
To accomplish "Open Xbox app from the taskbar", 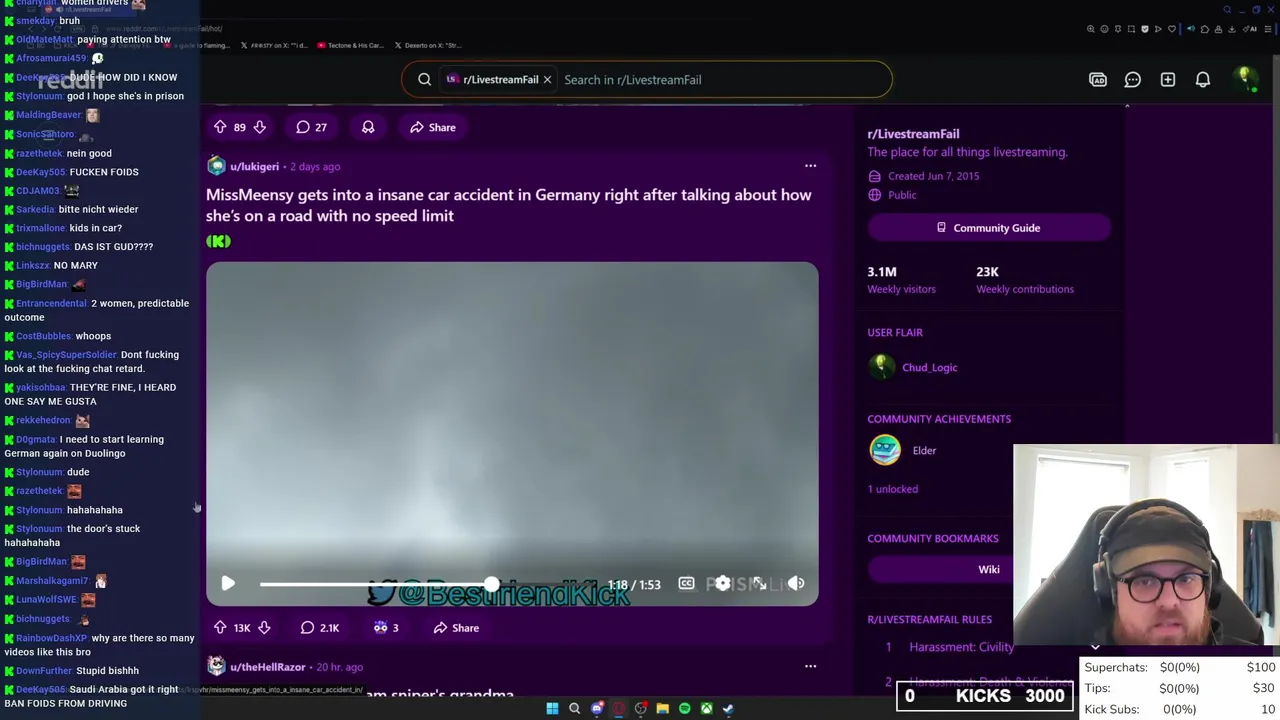I will [706, 708].
